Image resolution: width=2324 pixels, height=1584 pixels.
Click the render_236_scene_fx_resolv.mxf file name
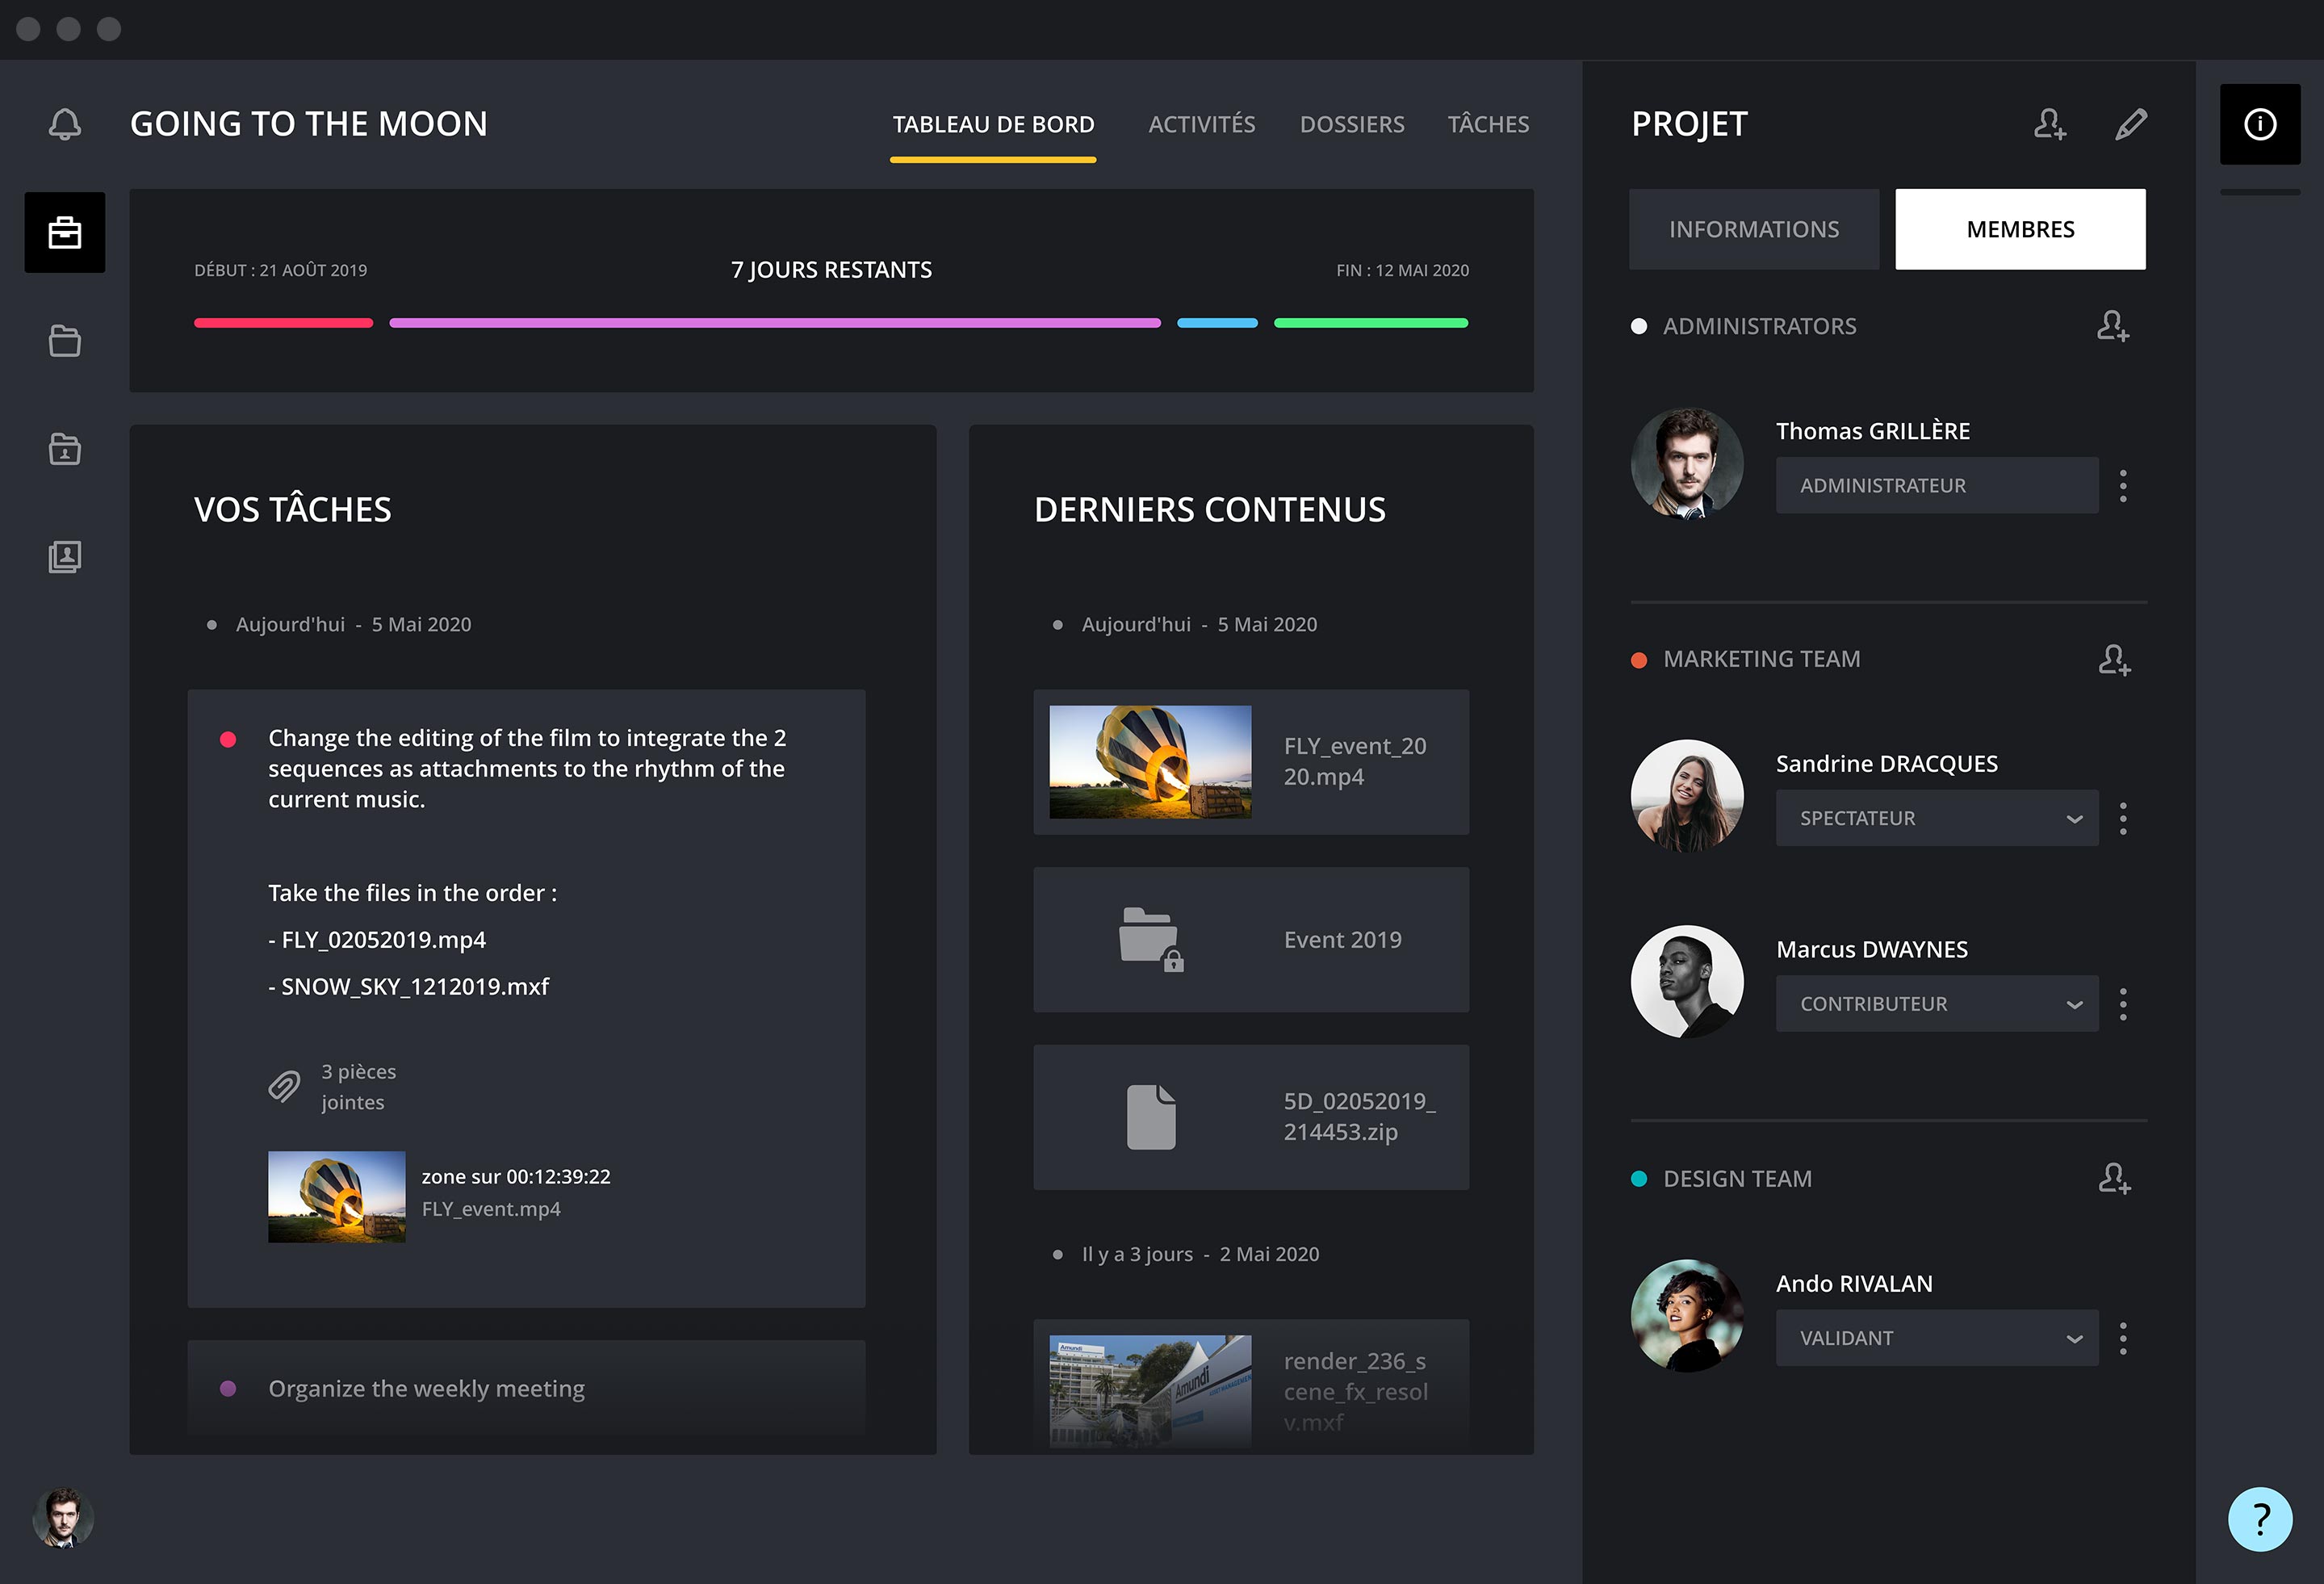(1355, 1391)
